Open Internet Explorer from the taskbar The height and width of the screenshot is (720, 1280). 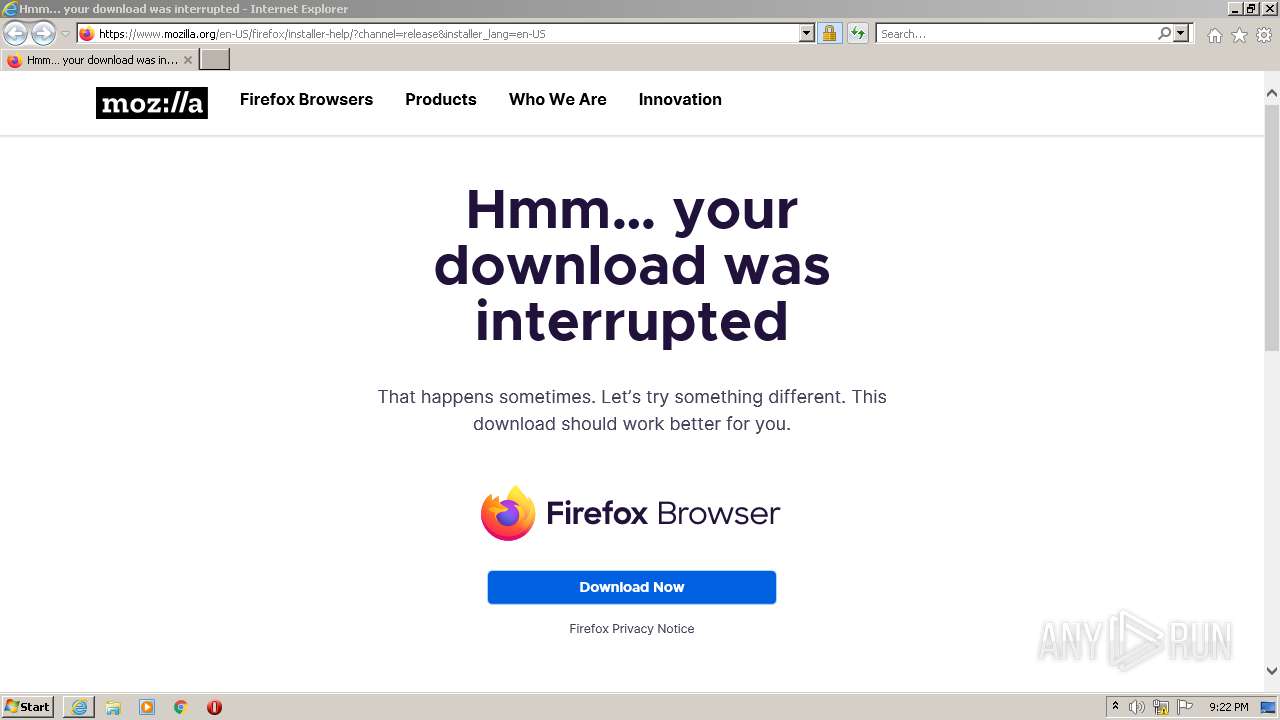[79, 707]
